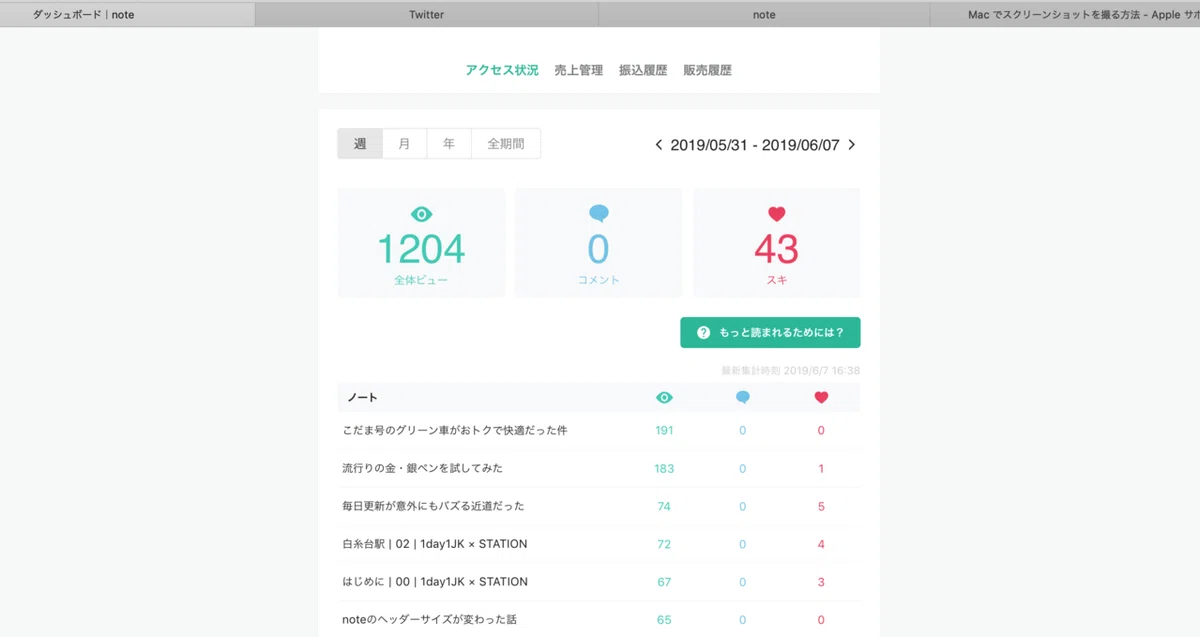This screenshot has height=637, width=1200.
Task: Click likes value 5 for 毎日更新 row
Action: point(821,506)
